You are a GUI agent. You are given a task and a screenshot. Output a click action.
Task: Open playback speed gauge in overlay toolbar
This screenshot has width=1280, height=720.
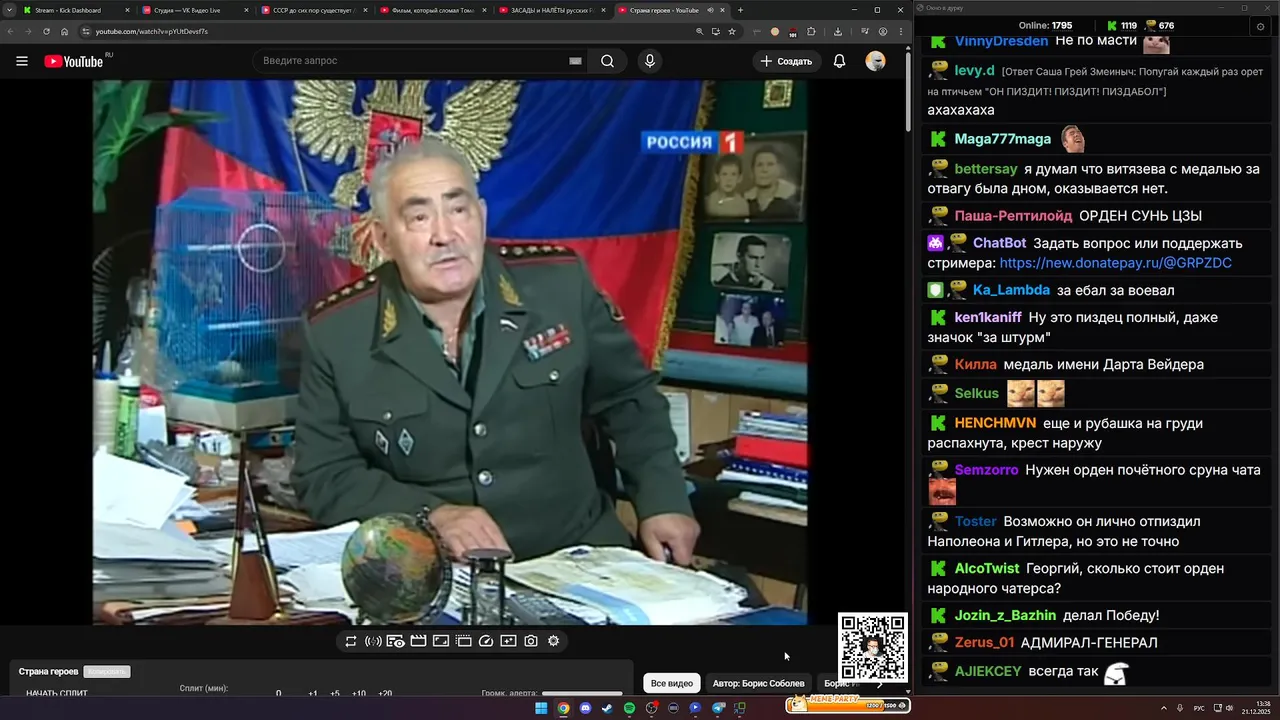486,641
